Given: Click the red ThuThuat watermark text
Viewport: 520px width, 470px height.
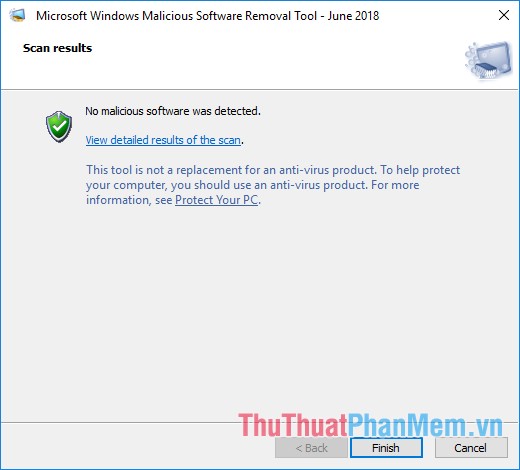Looking at the screenshot, I should click(x=293, y=425).
